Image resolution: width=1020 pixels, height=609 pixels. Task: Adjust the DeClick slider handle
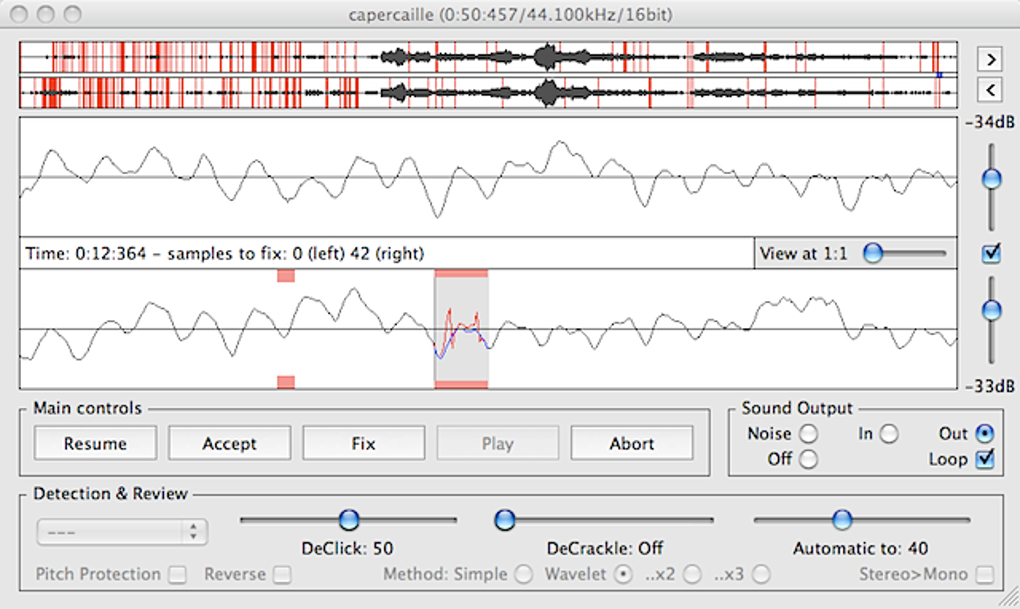(x=348, y=520)
